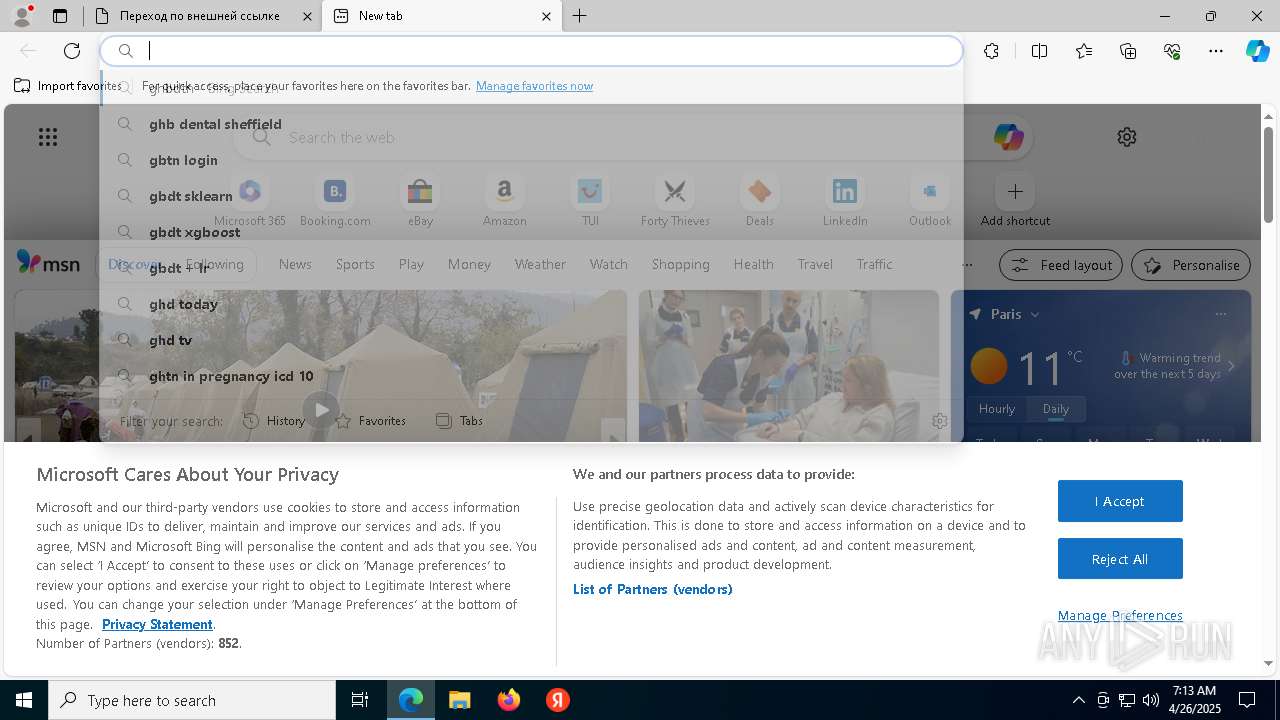Select suggestion 'ghtn in pregnancy icd 10'
Image resolution: width=1280 pixels, height=720 pixels.
click(x=531, y=376)
